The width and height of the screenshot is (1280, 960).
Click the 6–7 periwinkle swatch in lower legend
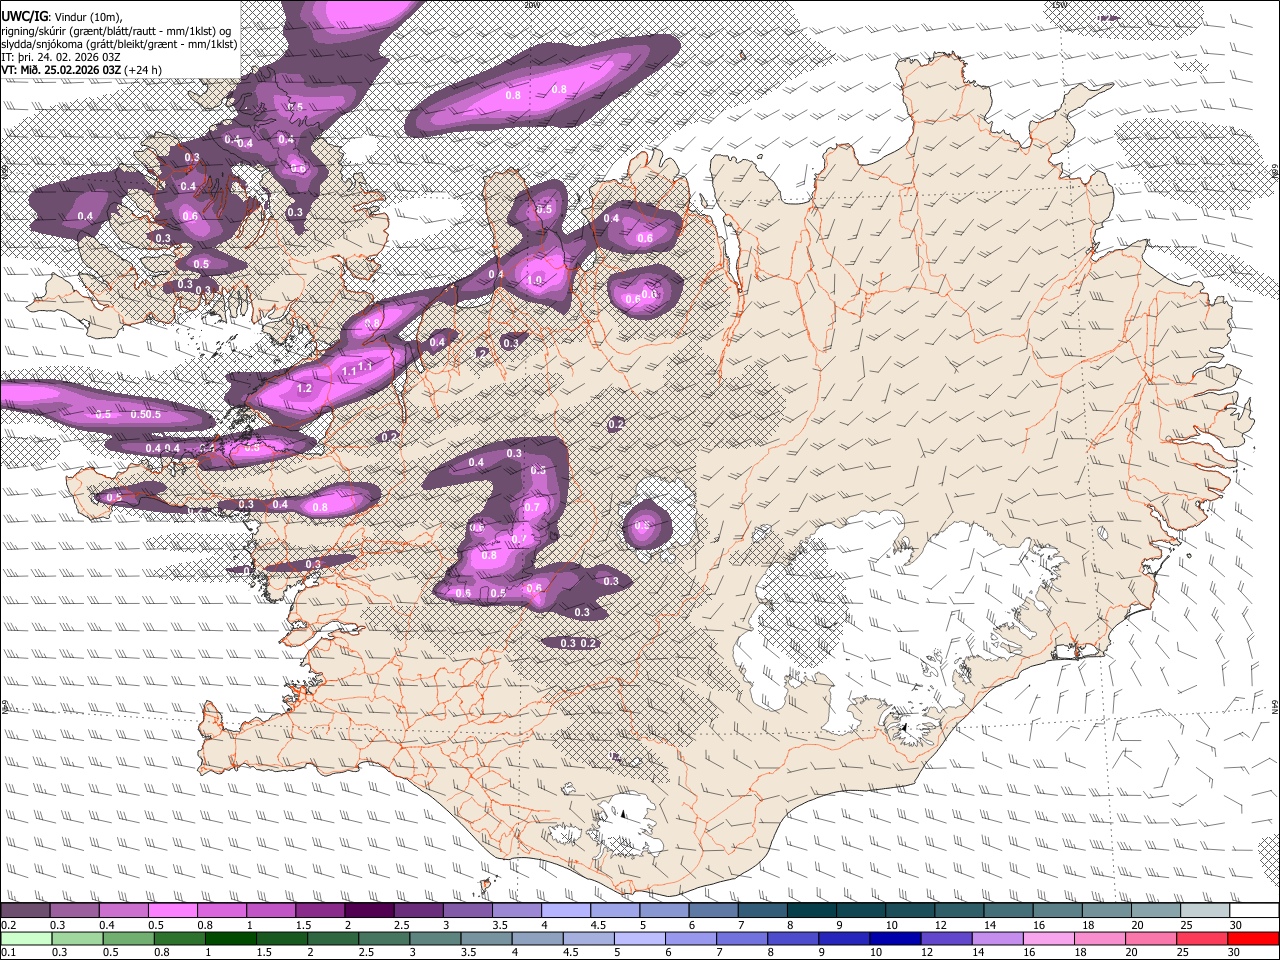690,938
